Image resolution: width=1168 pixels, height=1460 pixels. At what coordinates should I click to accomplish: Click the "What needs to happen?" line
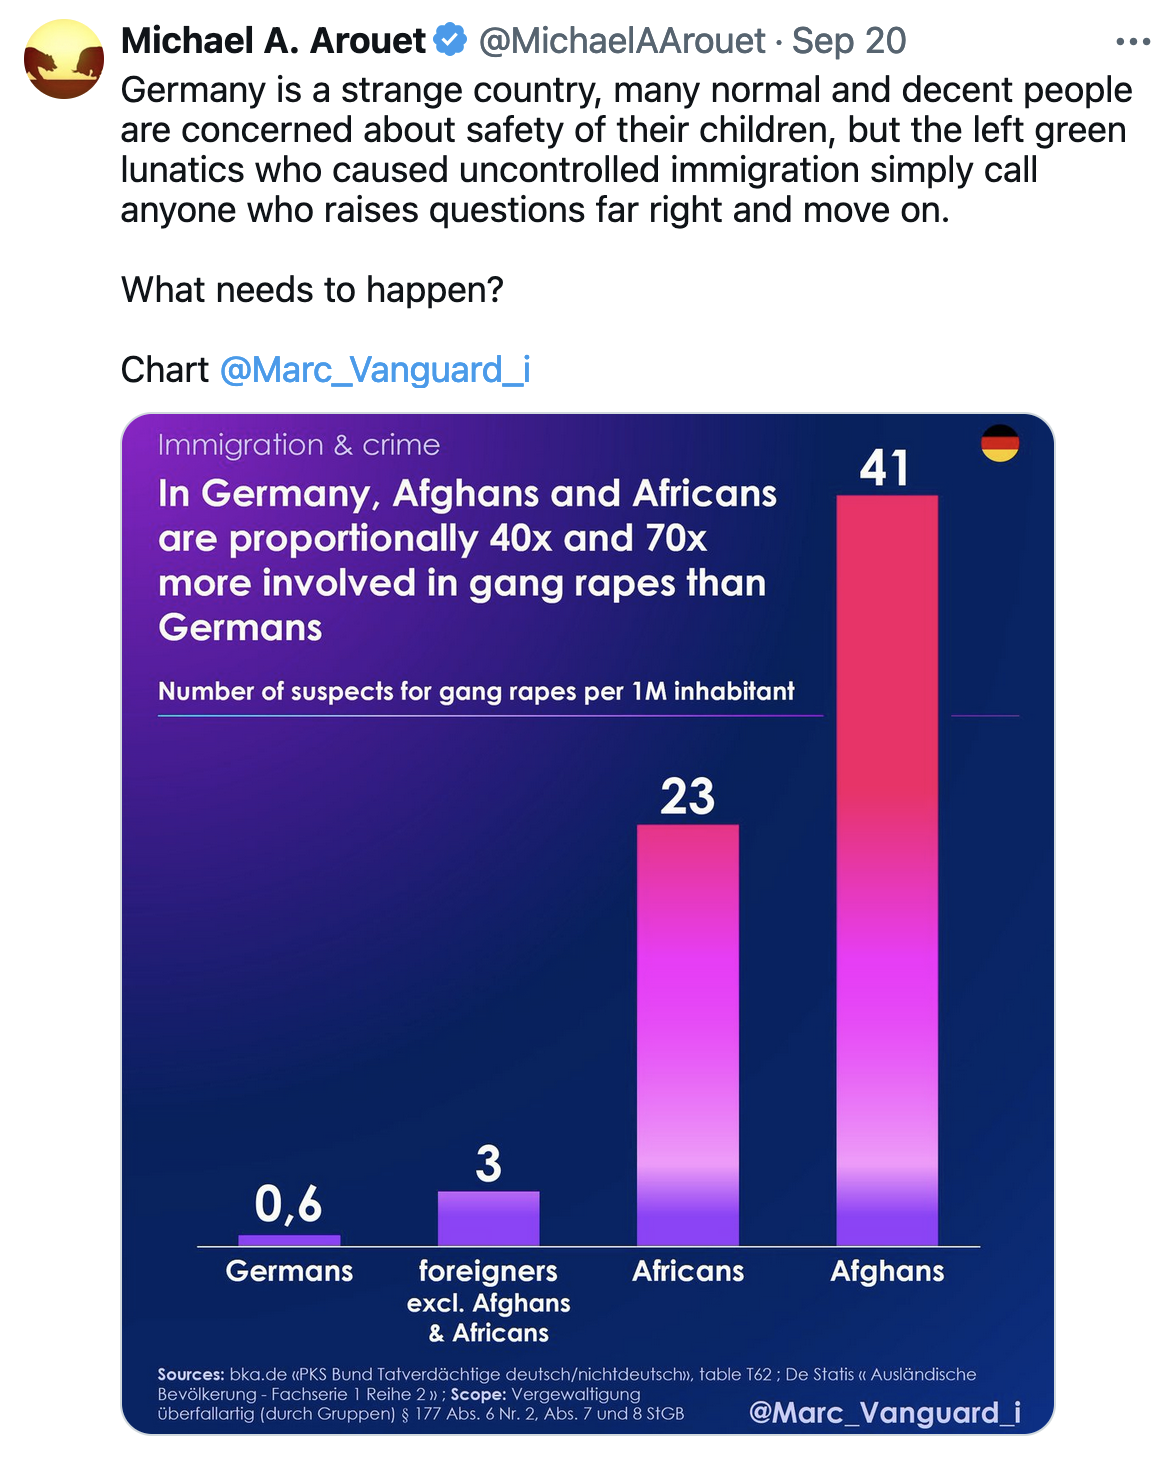[x=312, y=290]
